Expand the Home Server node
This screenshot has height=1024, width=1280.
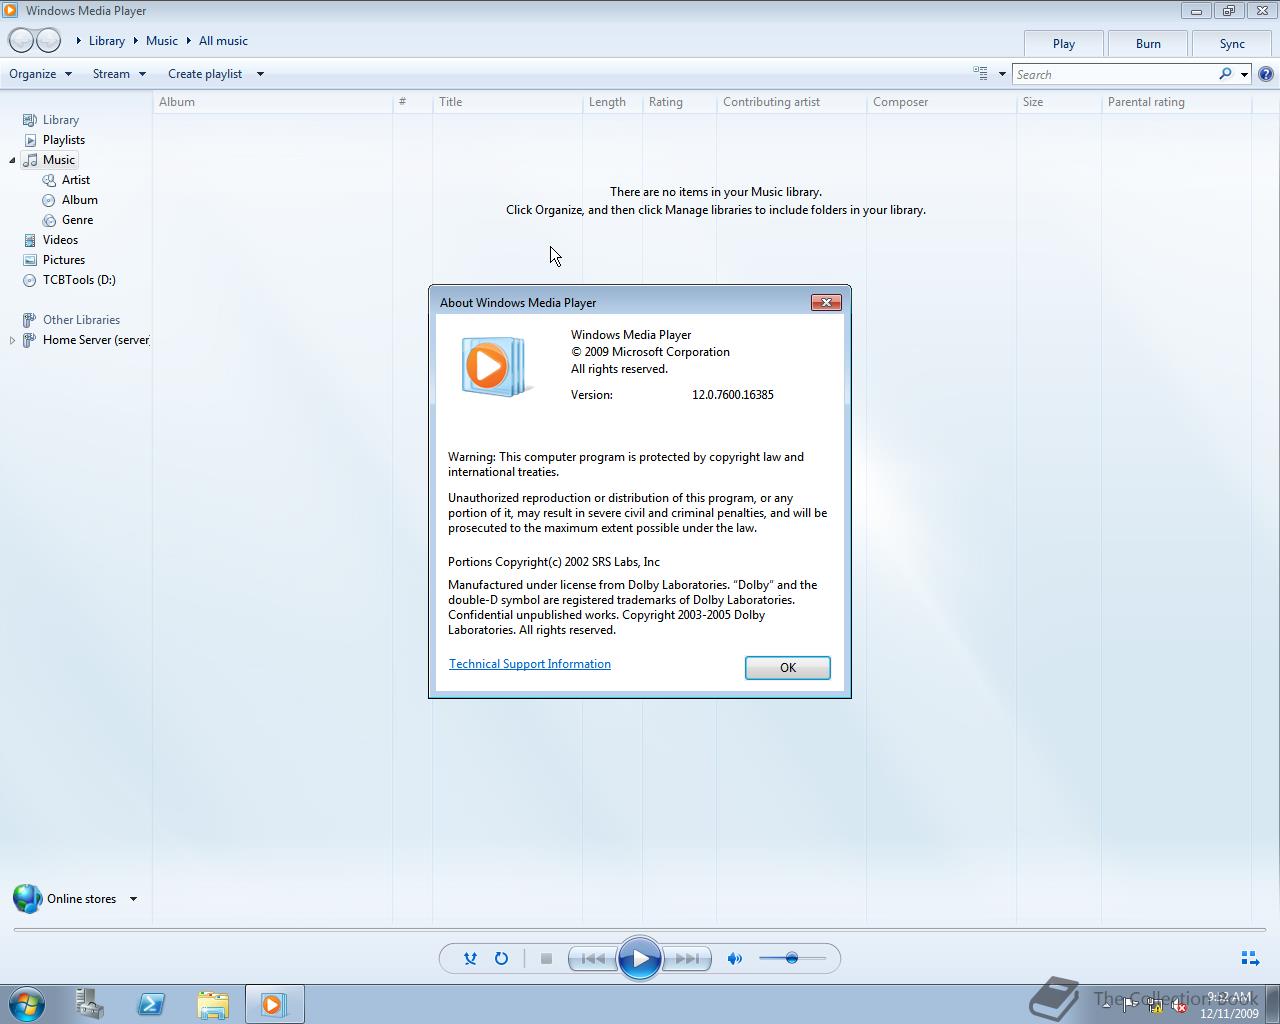[12, 340]
